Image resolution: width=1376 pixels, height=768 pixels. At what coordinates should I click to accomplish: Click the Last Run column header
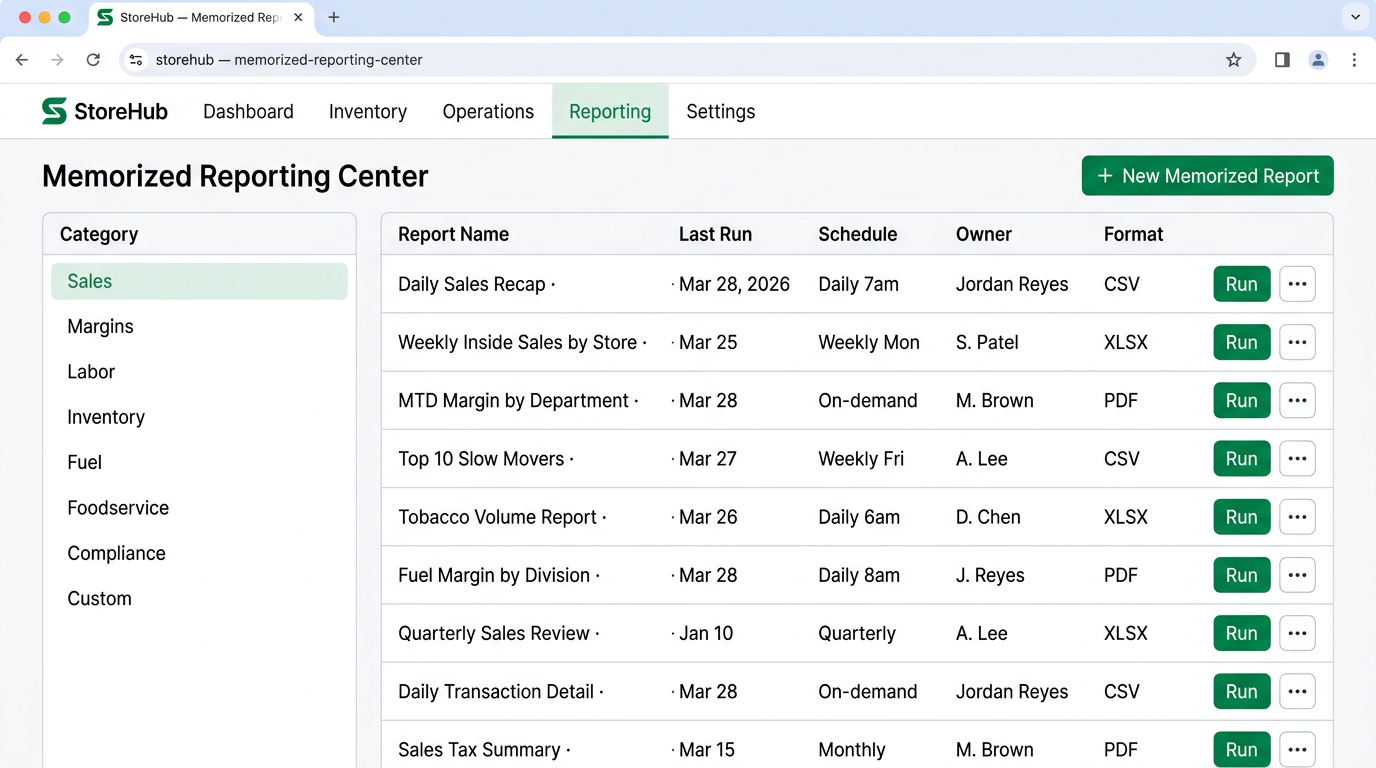click(x=715, y=234)
